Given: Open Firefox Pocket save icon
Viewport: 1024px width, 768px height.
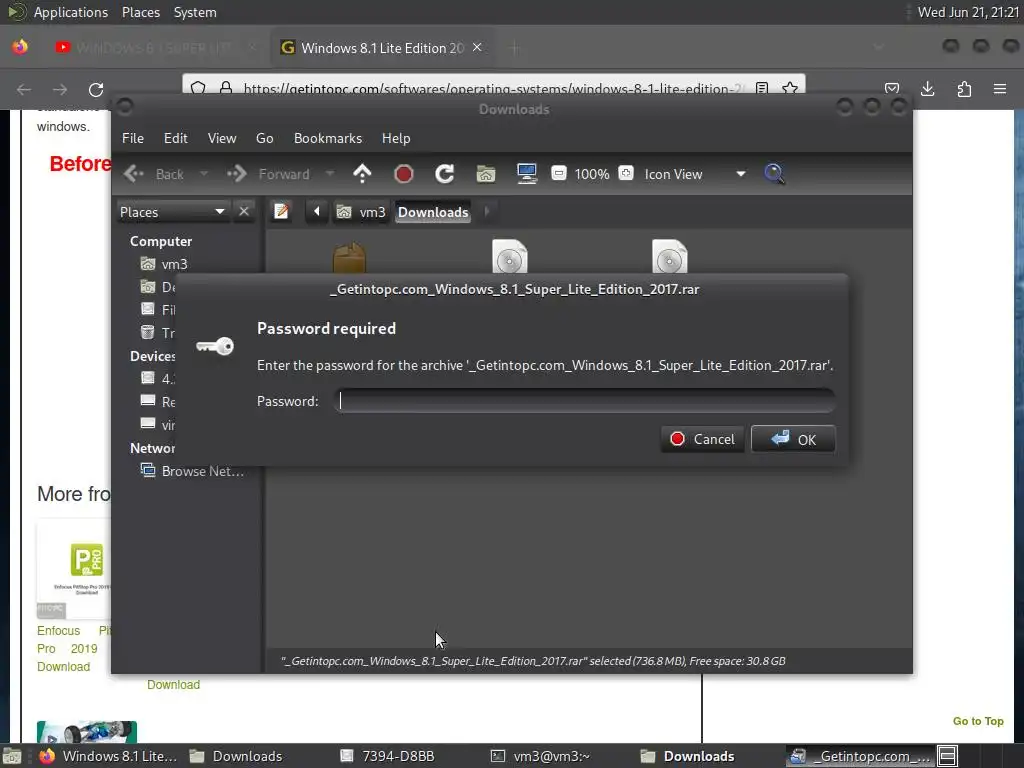Looking at the screenshot, I should pyautogui.click(x=892, y=89).
